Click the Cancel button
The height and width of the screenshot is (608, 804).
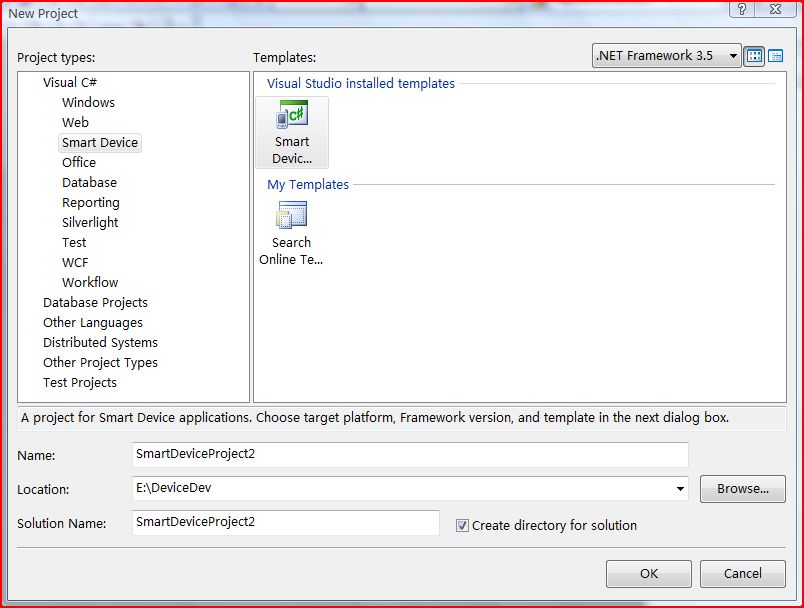(742, 574)
